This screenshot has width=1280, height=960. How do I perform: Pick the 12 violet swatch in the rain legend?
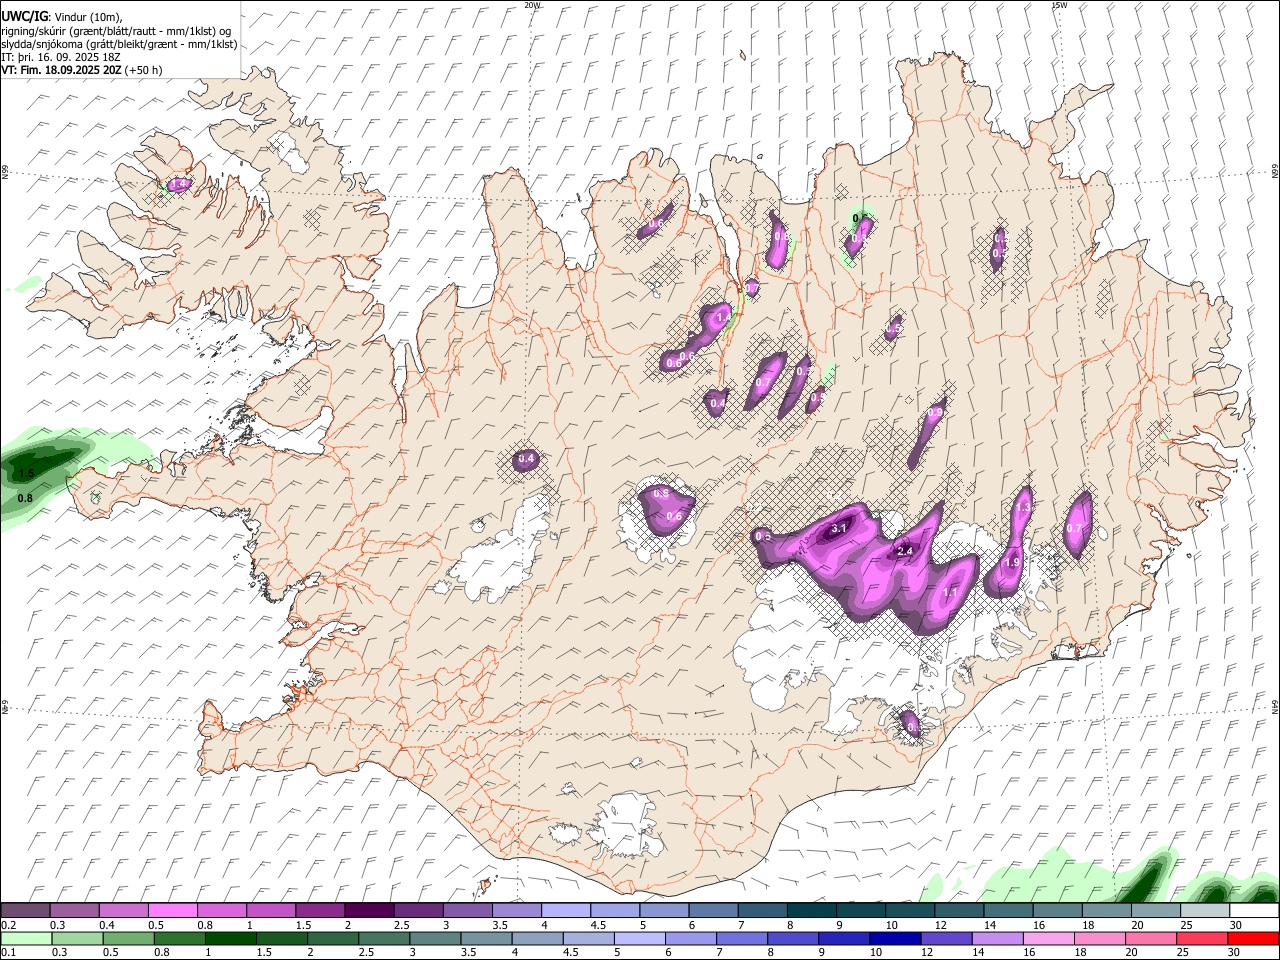click(946, 939)
